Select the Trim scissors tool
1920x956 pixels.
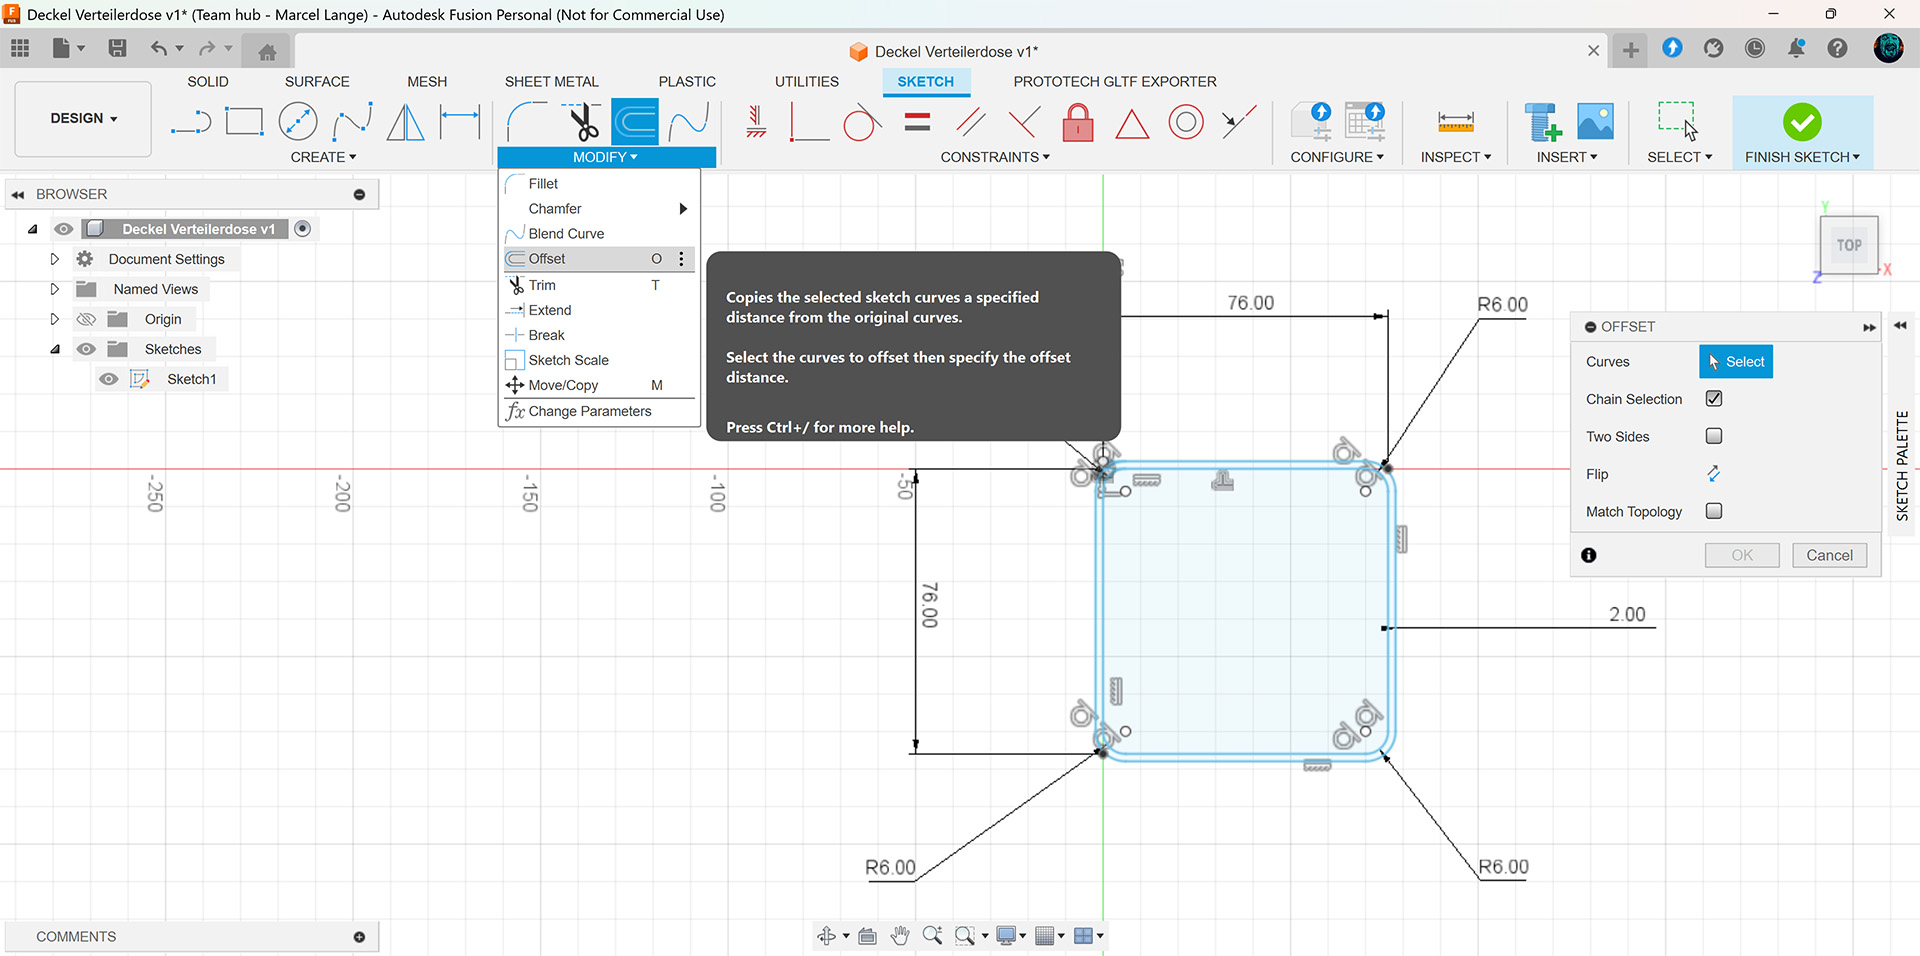583,122
